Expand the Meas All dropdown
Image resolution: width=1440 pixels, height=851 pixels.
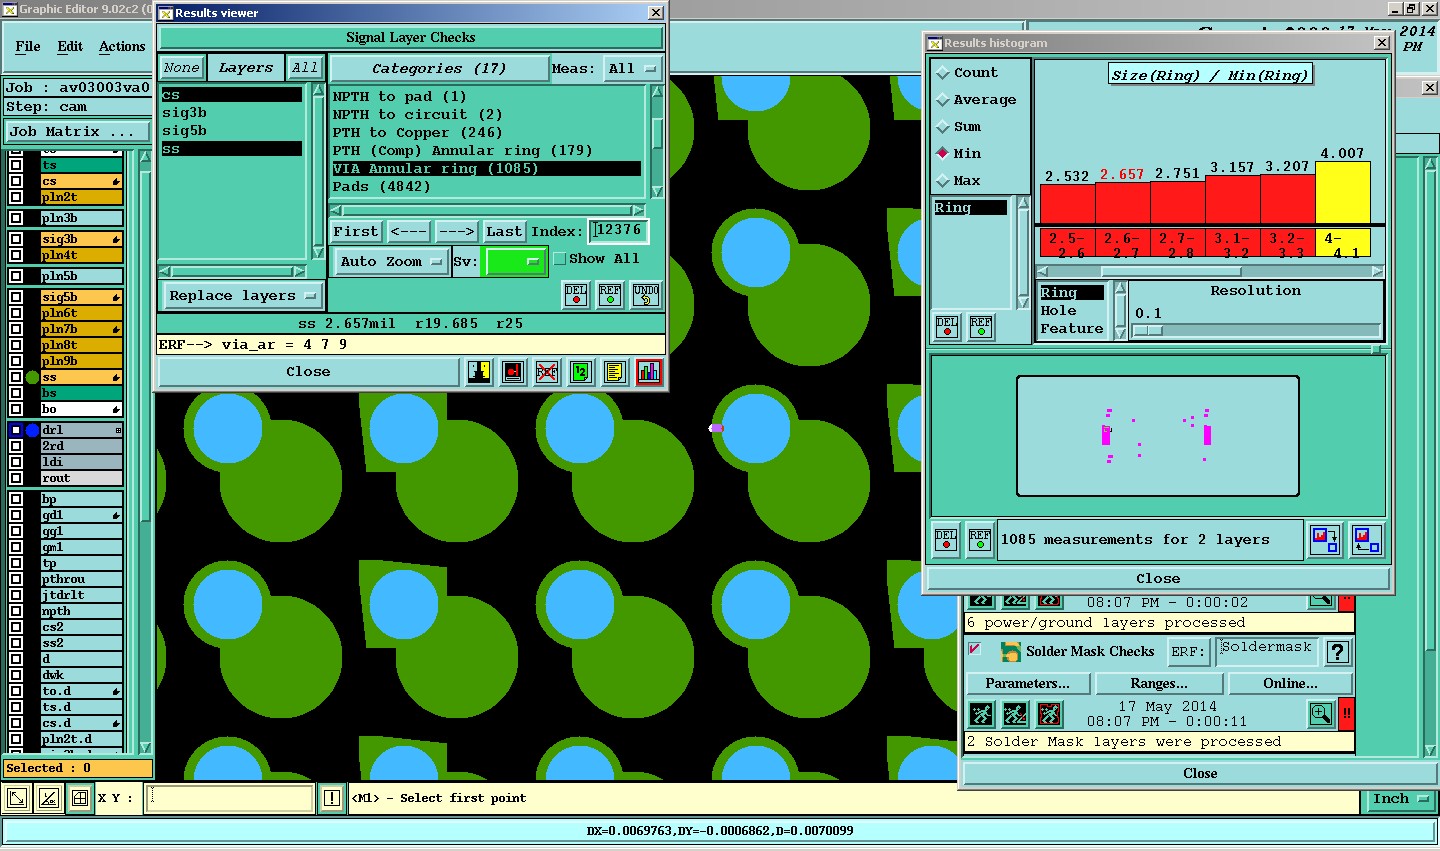click(632, 69)
